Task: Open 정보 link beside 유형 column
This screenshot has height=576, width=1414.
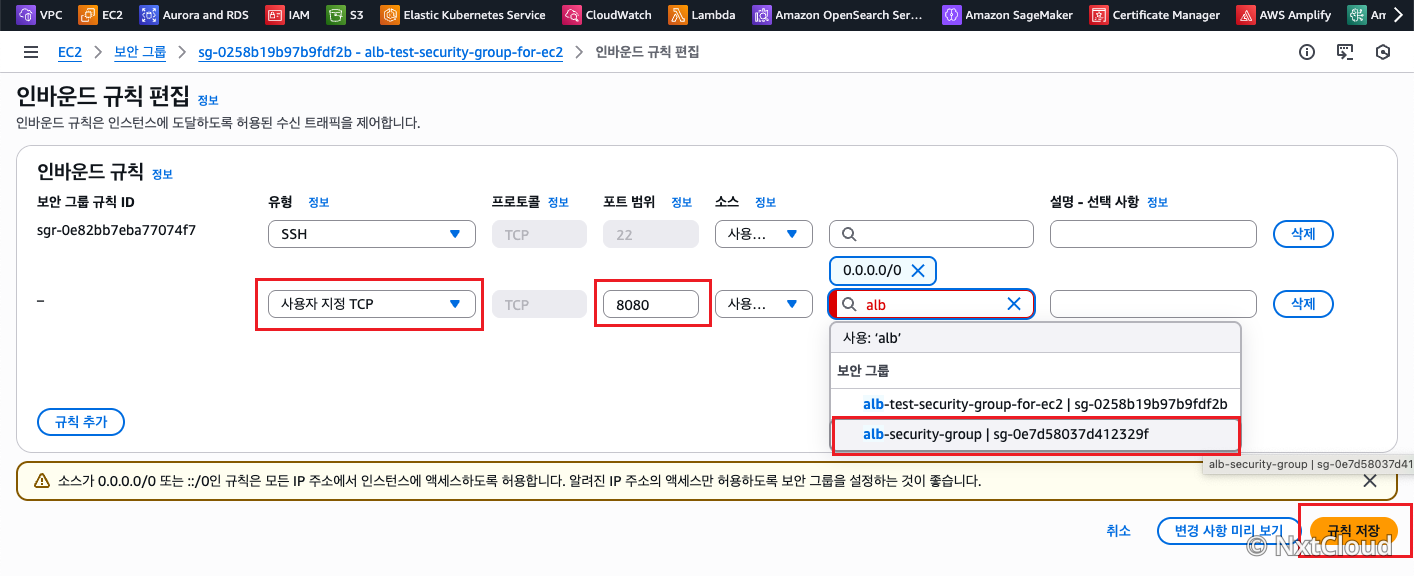Action: [319, 202]
